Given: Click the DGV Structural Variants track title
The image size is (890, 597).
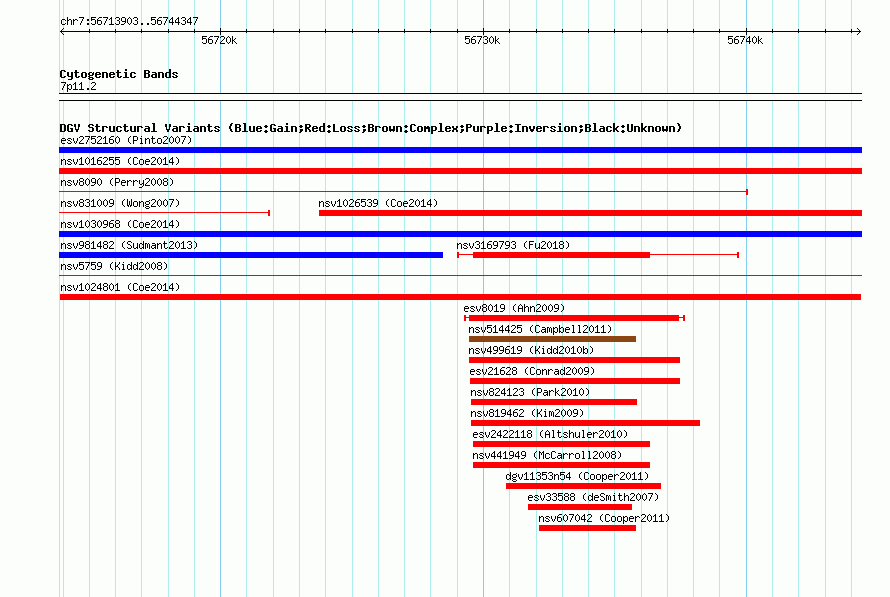Looking at the screenshot, I should (x=371, y=128).
